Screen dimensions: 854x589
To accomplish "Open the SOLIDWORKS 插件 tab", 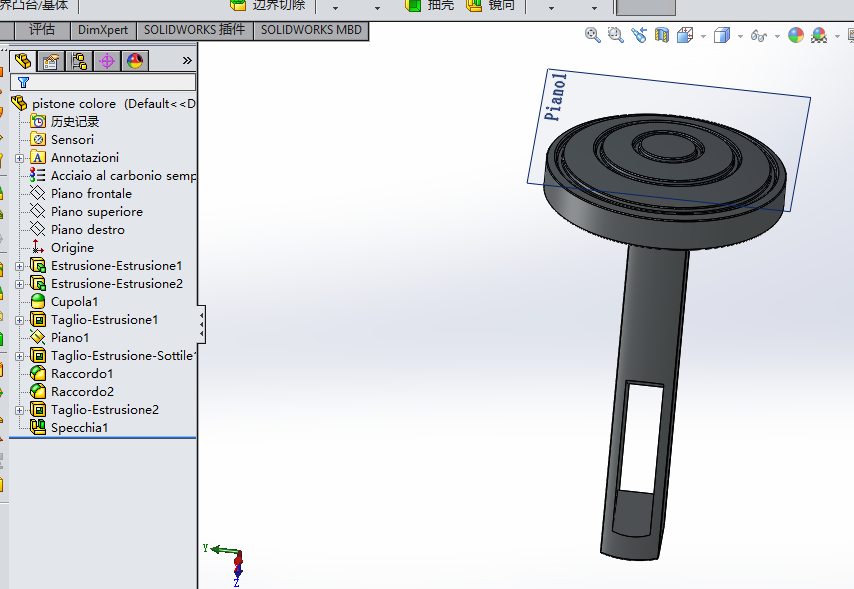I will pos(194,30).
